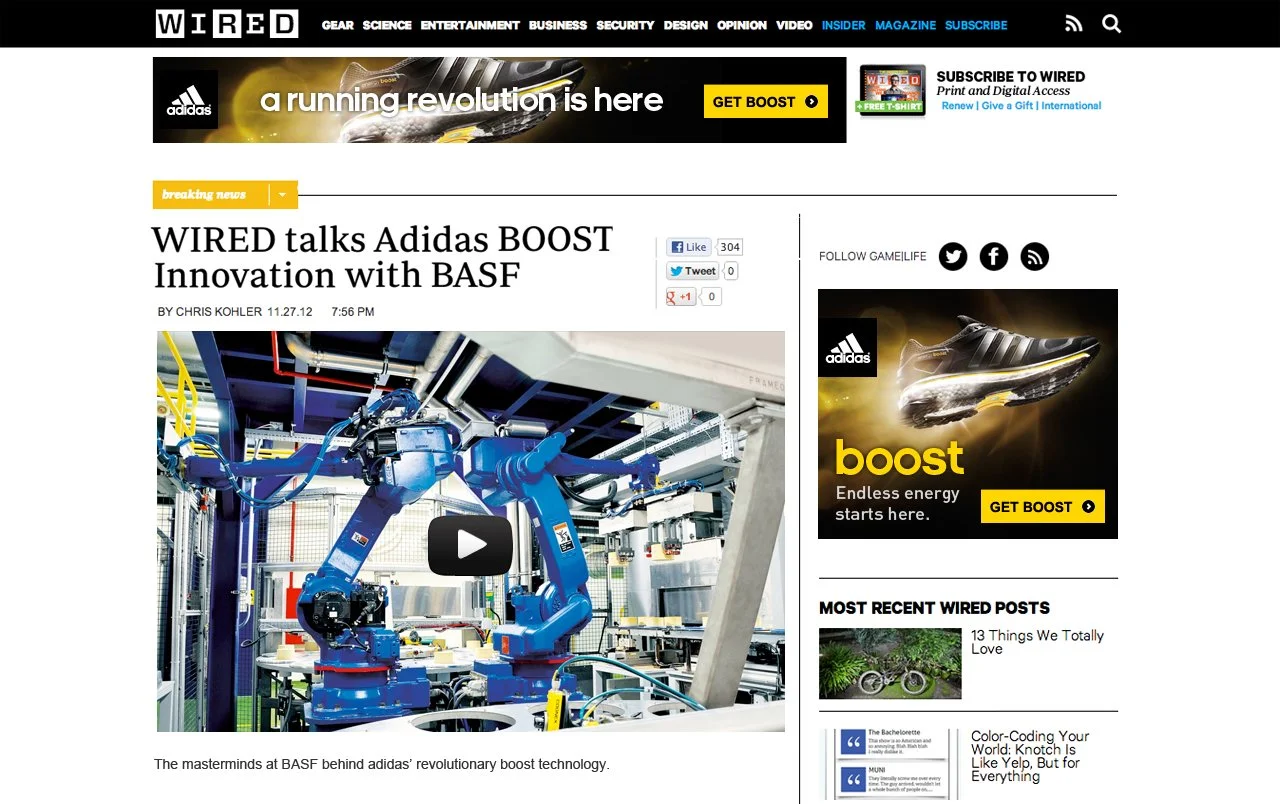Viewport: 1280px width, 804px height.
Task: Go to the MAGAZINE section
Action: (x=905, y=25)
